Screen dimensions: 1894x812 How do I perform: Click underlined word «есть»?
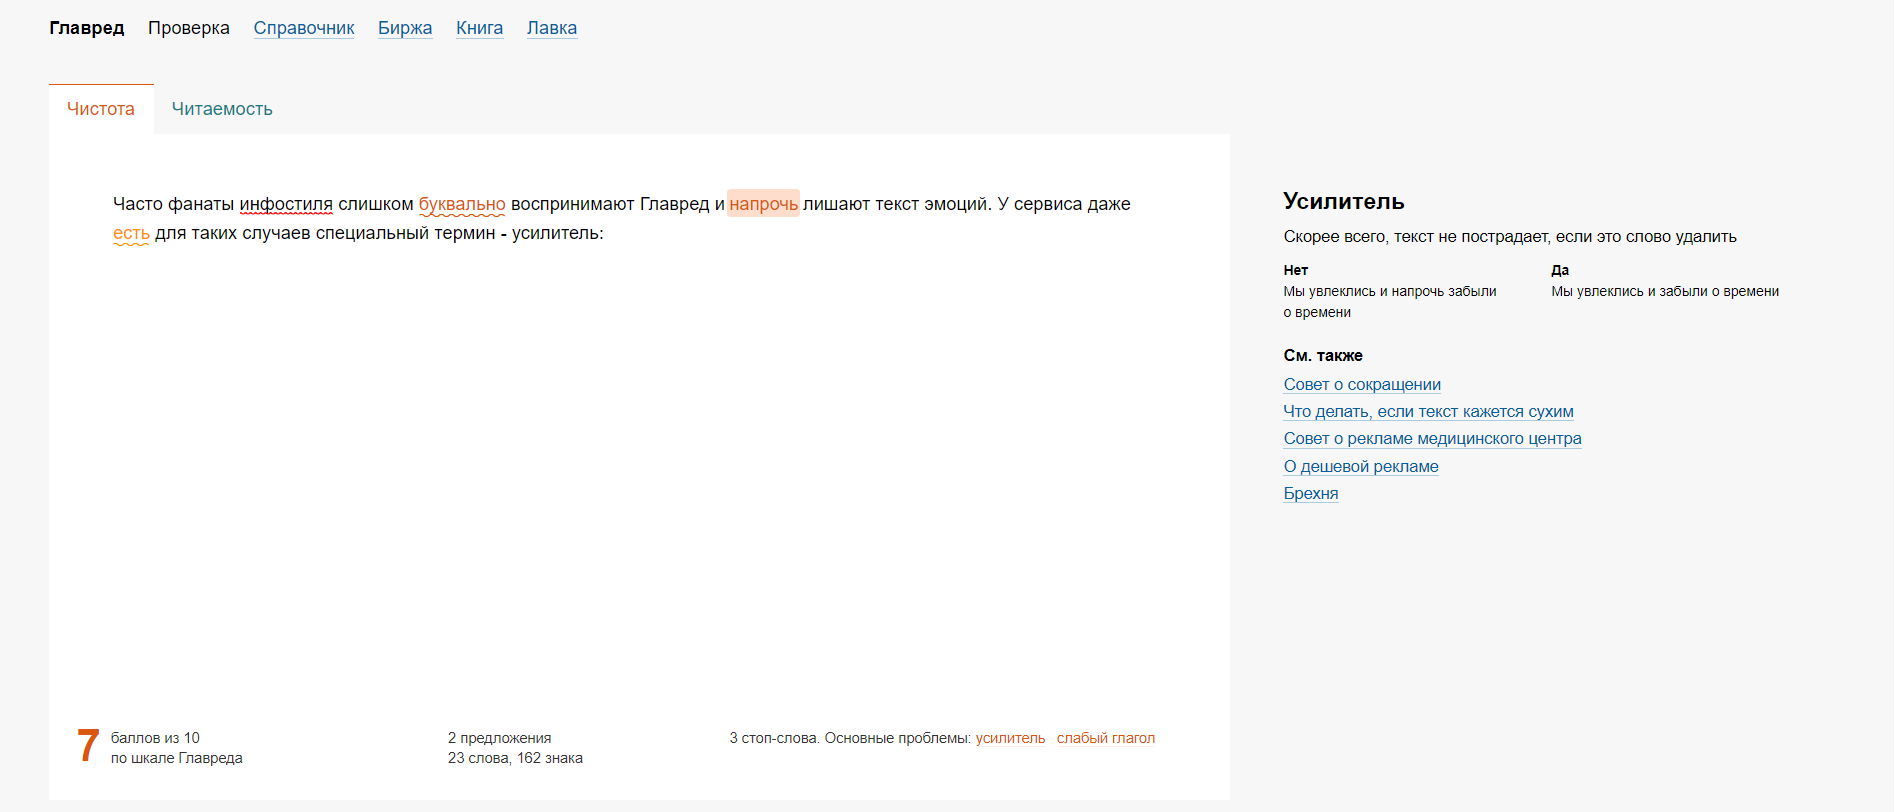[131, 233]
